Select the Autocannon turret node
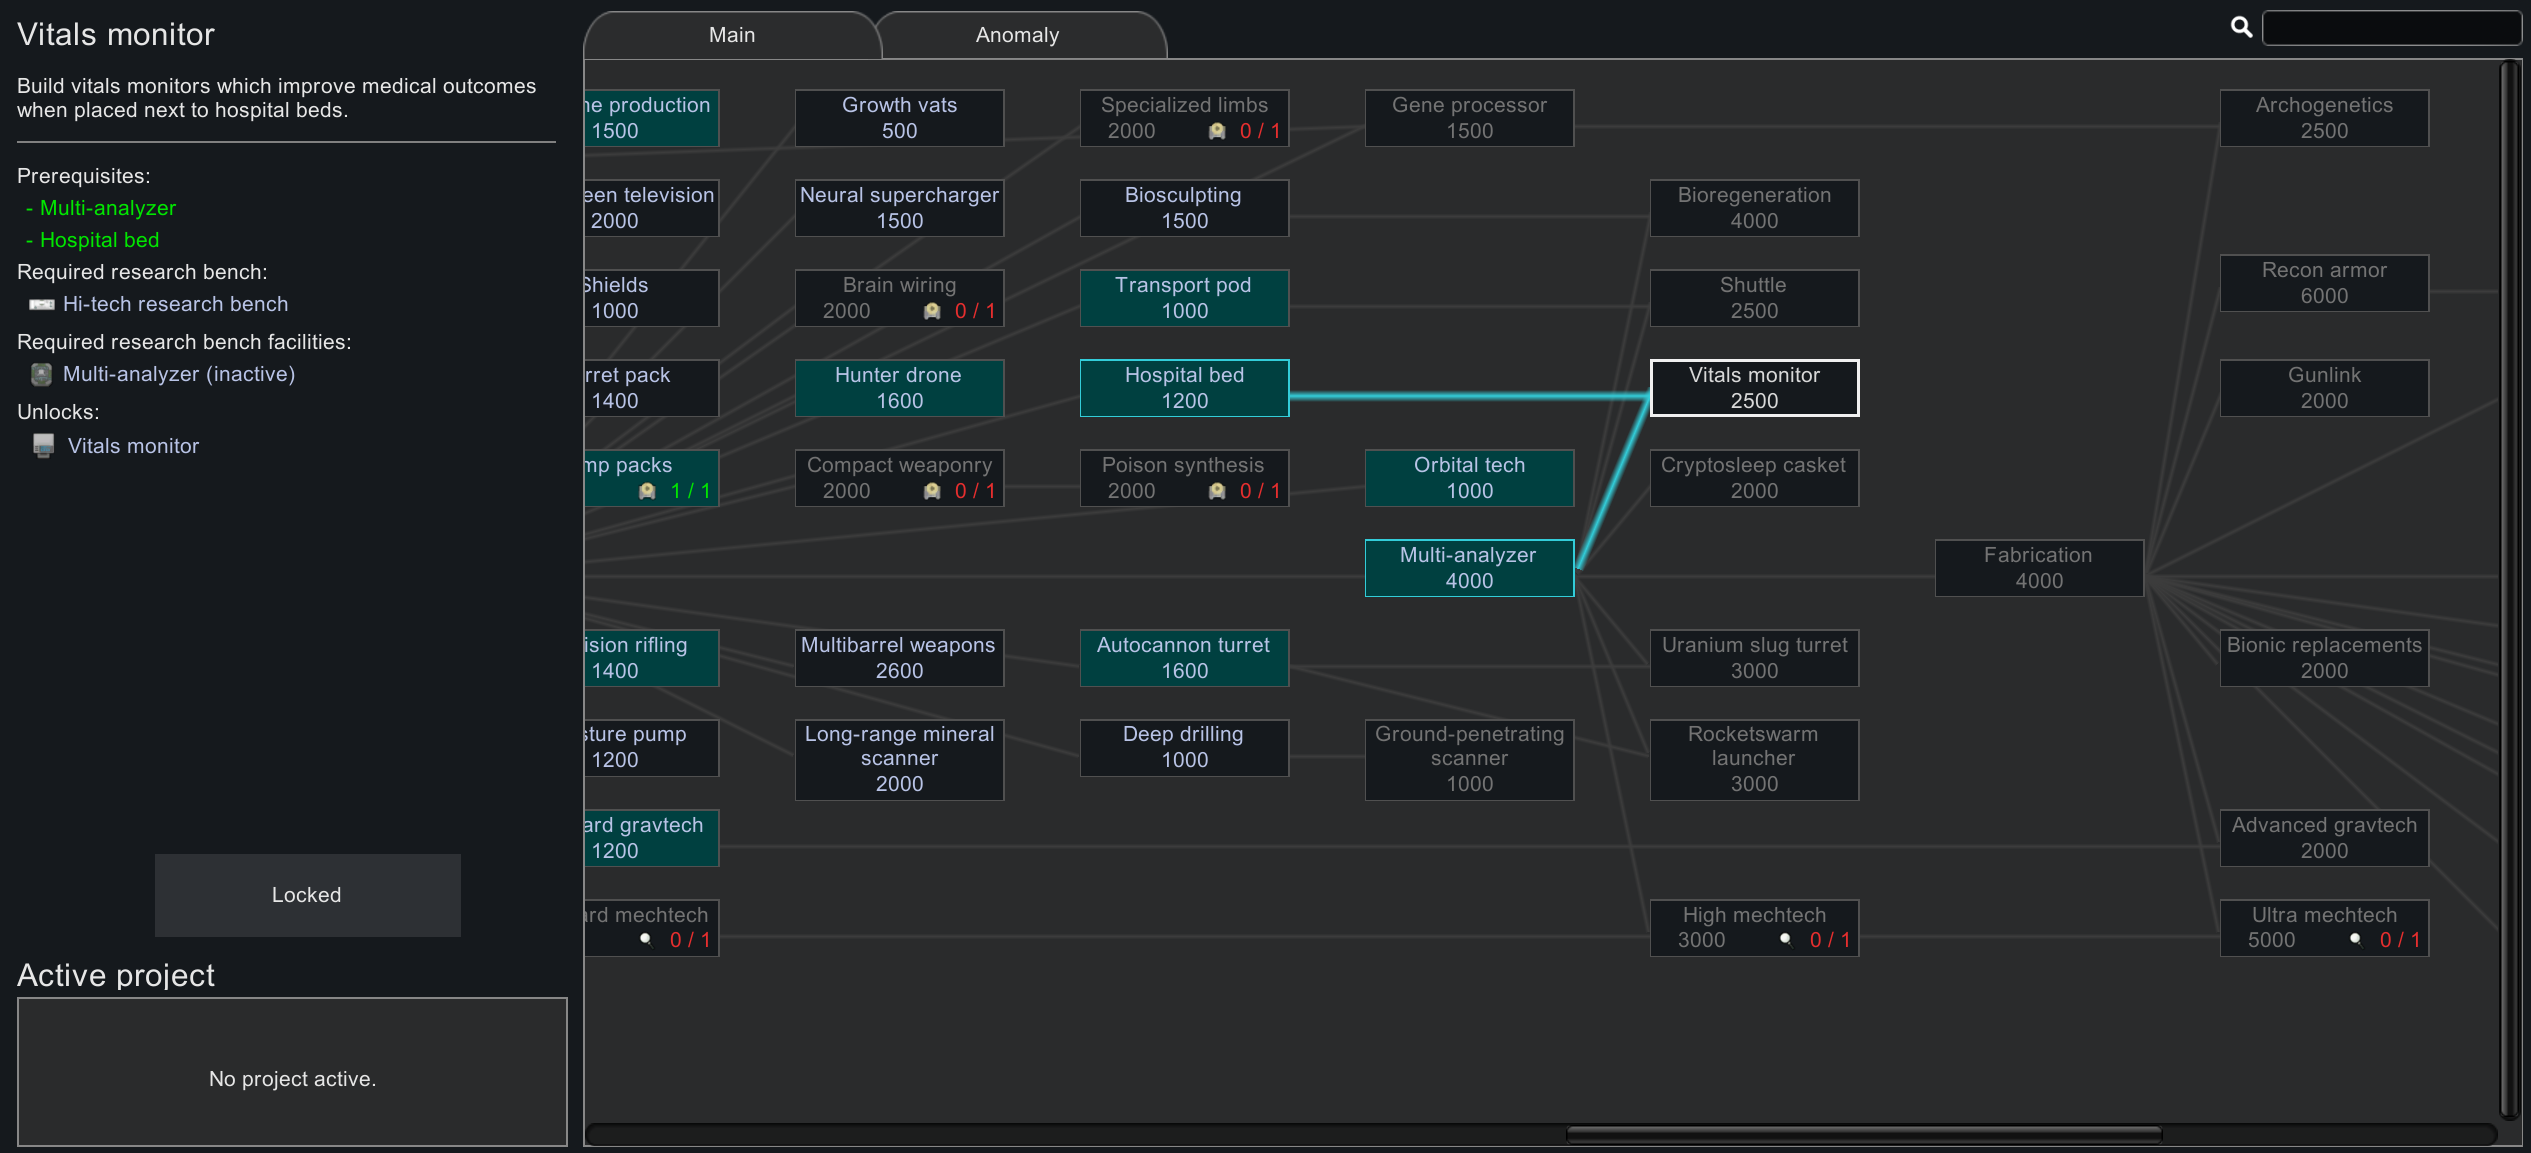Screen dimensions: 2531x1153 (1184, 658)
